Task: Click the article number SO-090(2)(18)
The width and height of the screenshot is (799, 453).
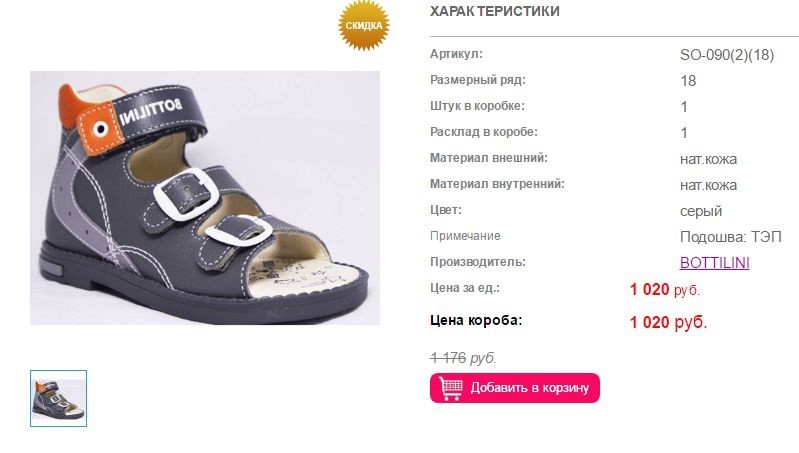Action: (727, 55)
